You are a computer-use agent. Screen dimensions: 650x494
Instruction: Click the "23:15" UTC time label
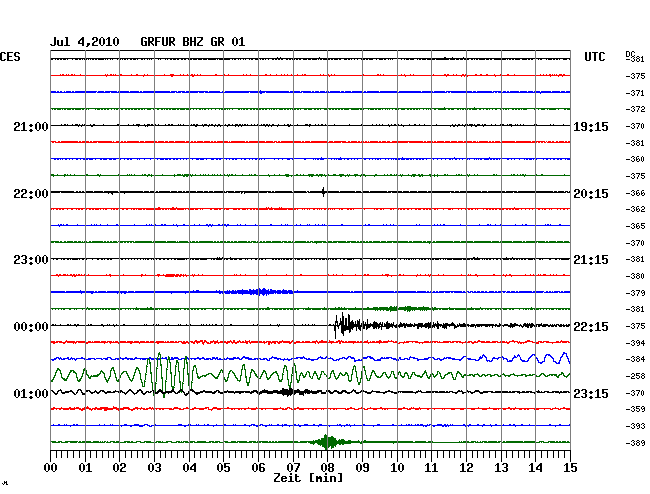pos(591,393)
